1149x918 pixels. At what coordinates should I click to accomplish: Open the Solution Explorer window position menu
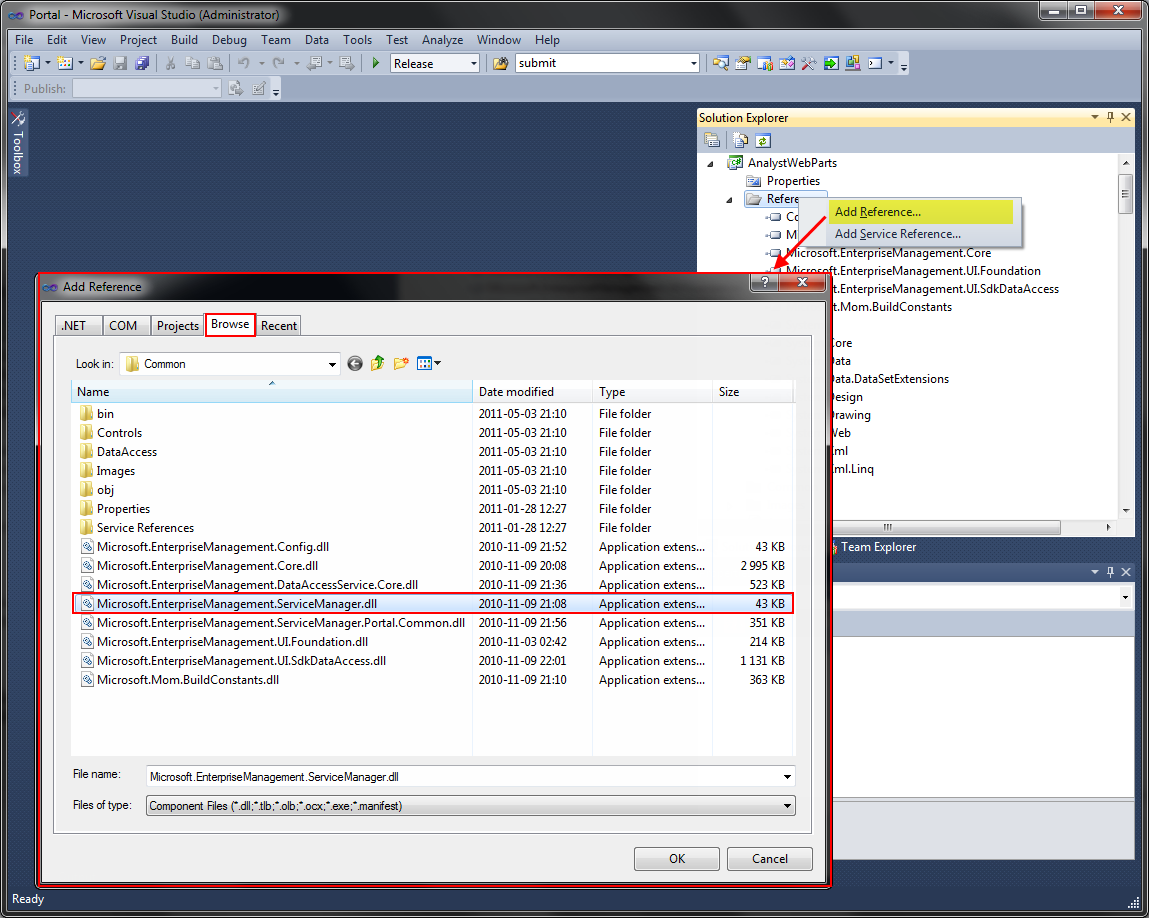[x=1095, y=117]
